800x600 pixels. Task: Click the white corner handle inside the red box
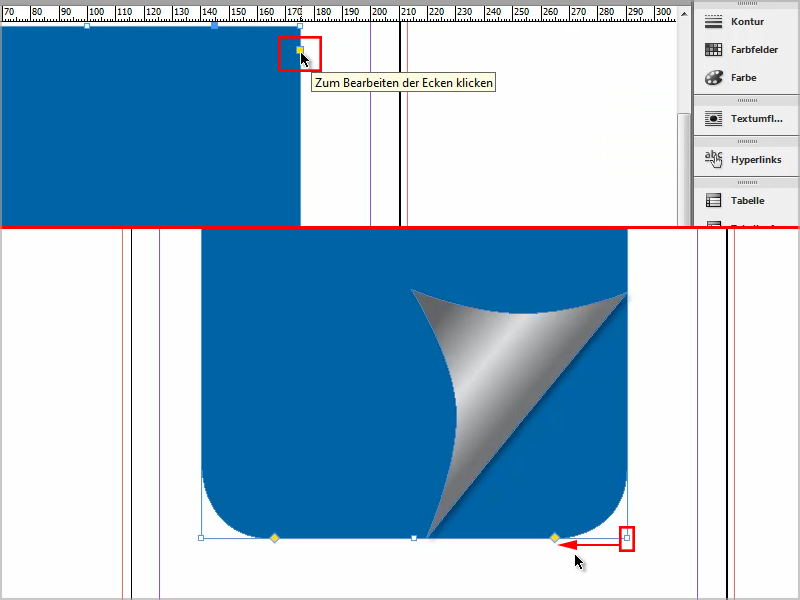[629, 537]
